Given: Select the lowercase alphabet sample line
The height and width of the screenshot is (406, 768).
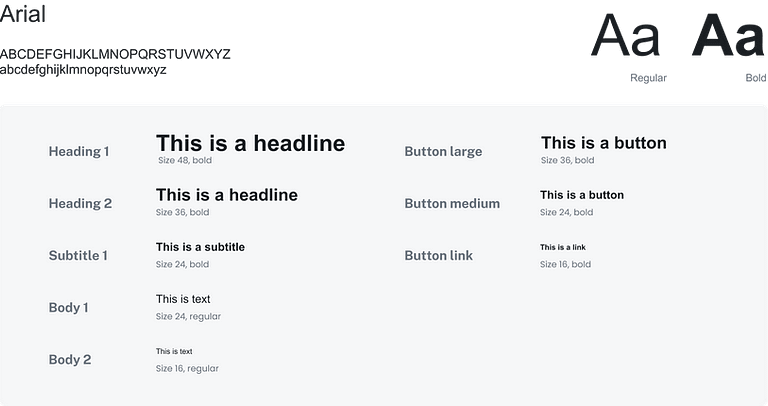Looking at the screenshot, I should coord(83,70).
